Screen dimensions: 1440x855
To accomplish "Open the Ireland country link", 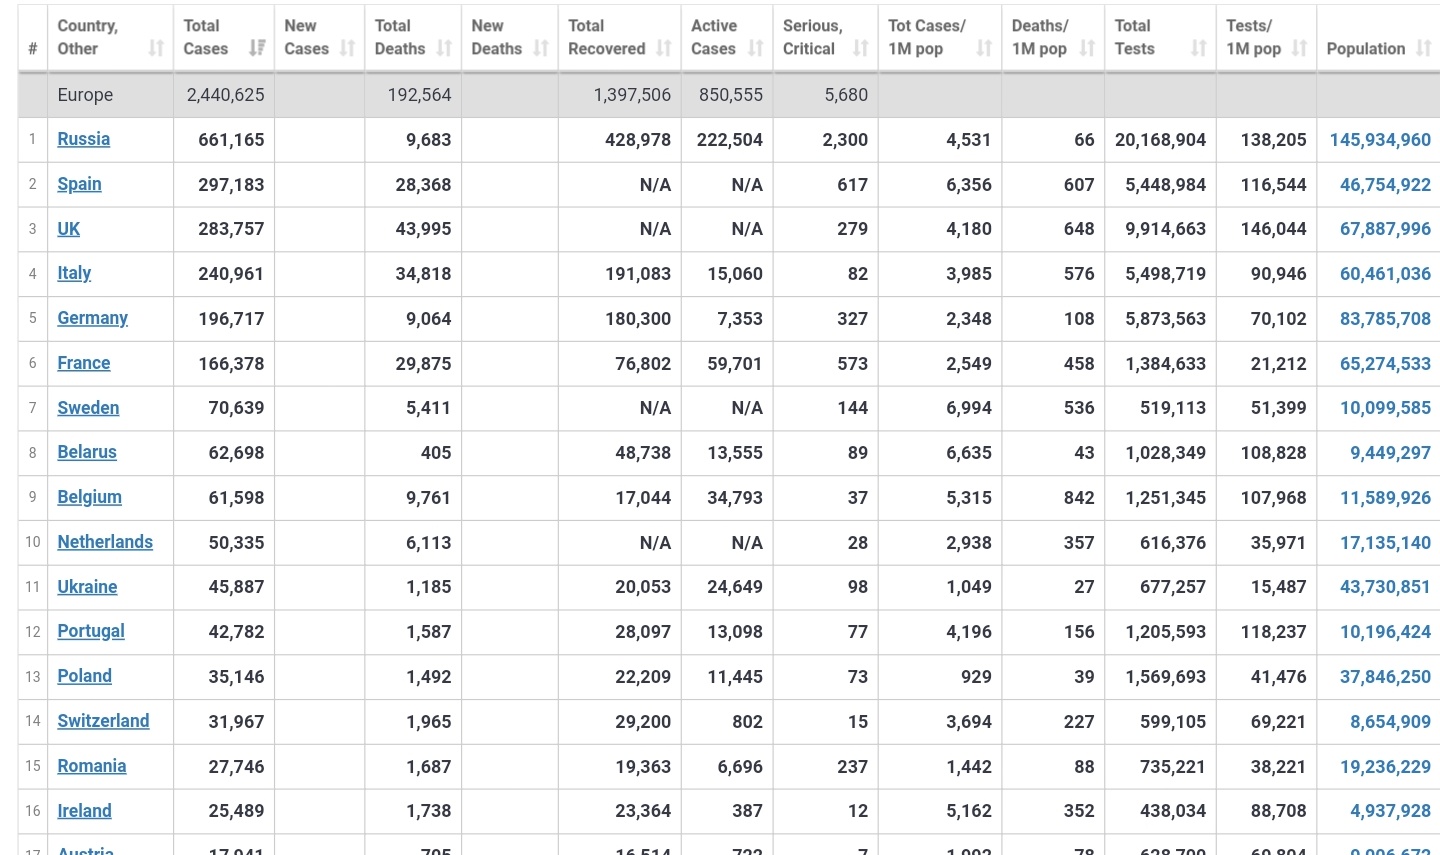I will (84, 811).
